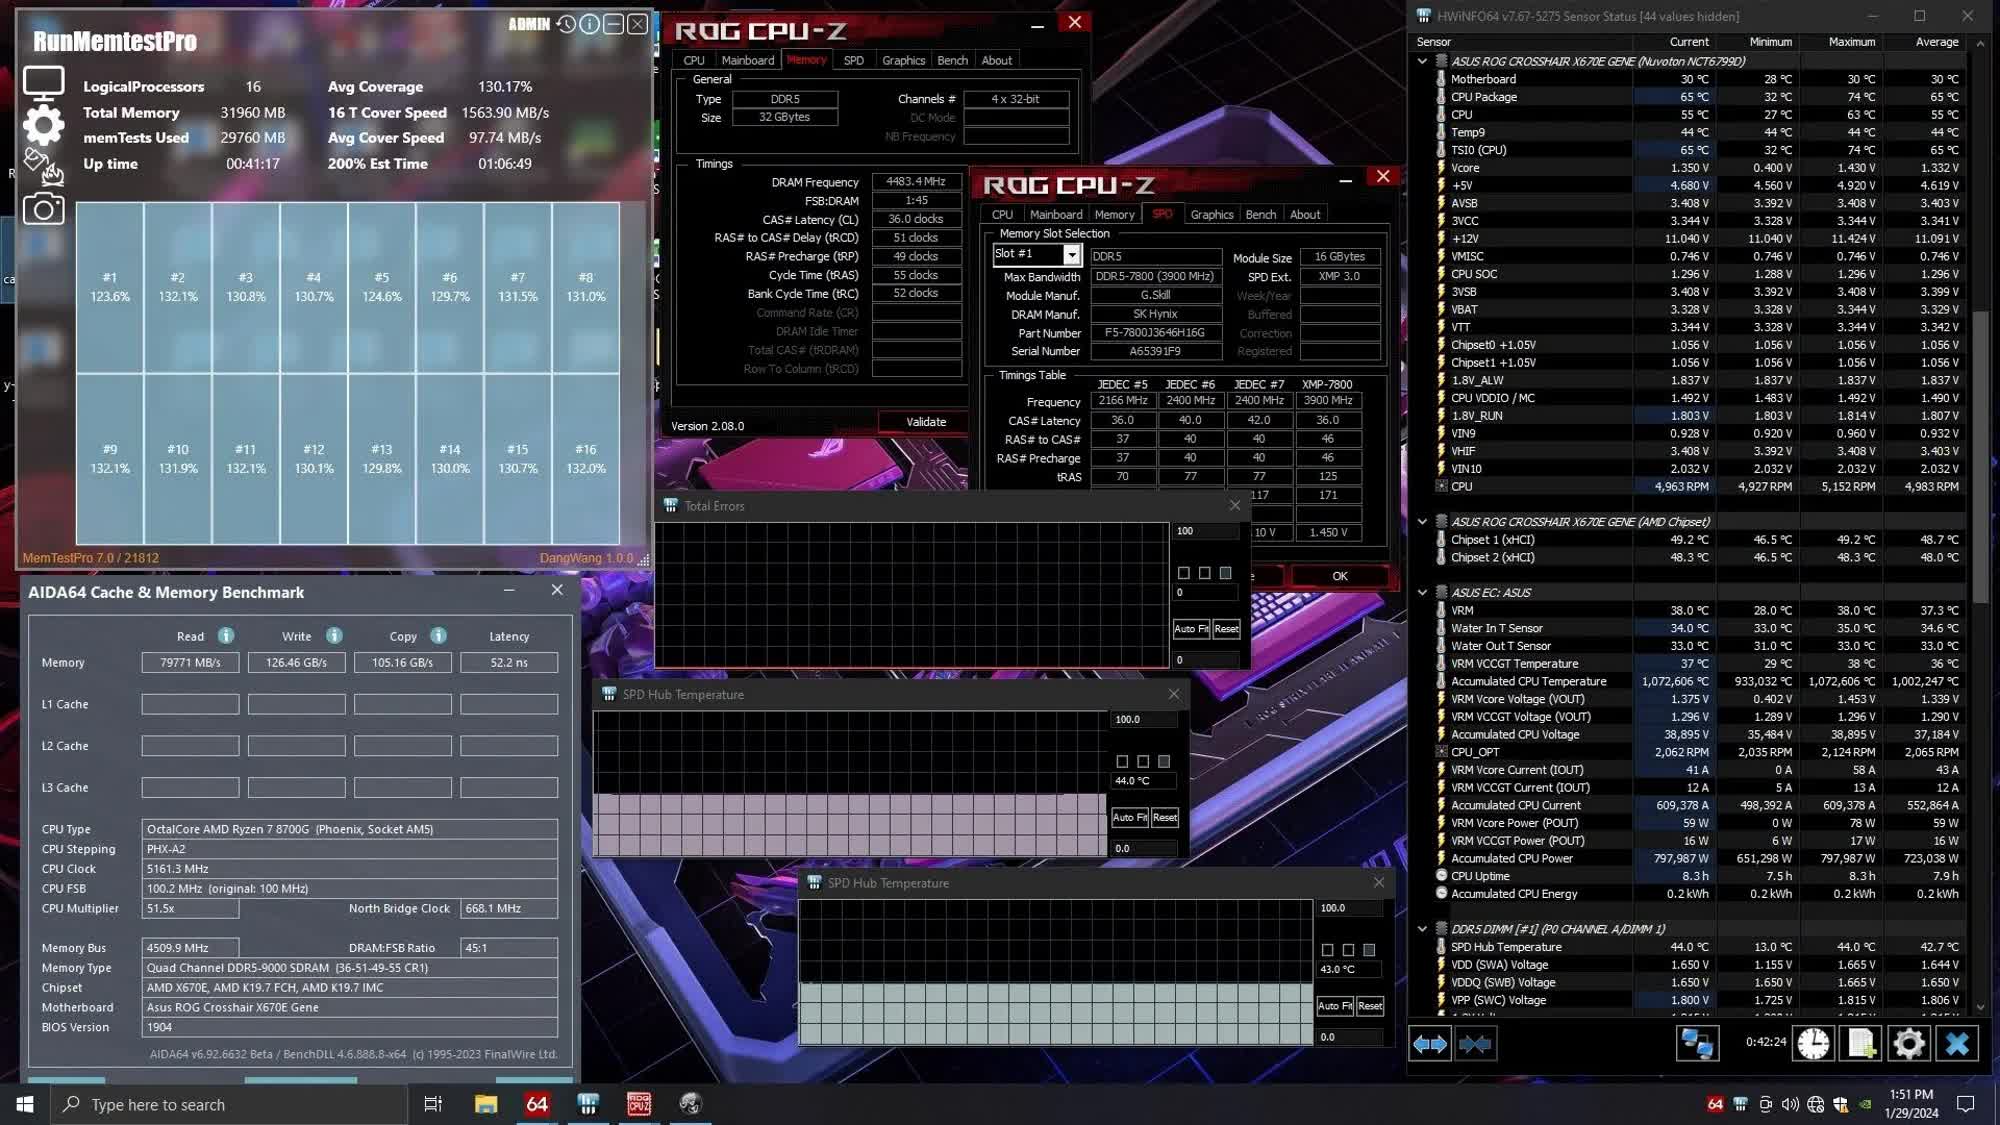Click HWiNFO network computers icon
Screen dimensions: 2000x1125
(x=1696, y=1043)
